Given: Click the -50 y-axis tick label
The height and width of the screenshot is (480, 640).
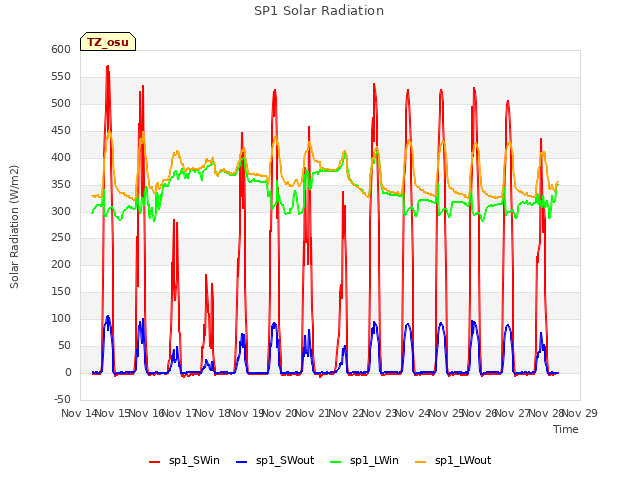Looking at the screenshot, I should coord(62,399).
